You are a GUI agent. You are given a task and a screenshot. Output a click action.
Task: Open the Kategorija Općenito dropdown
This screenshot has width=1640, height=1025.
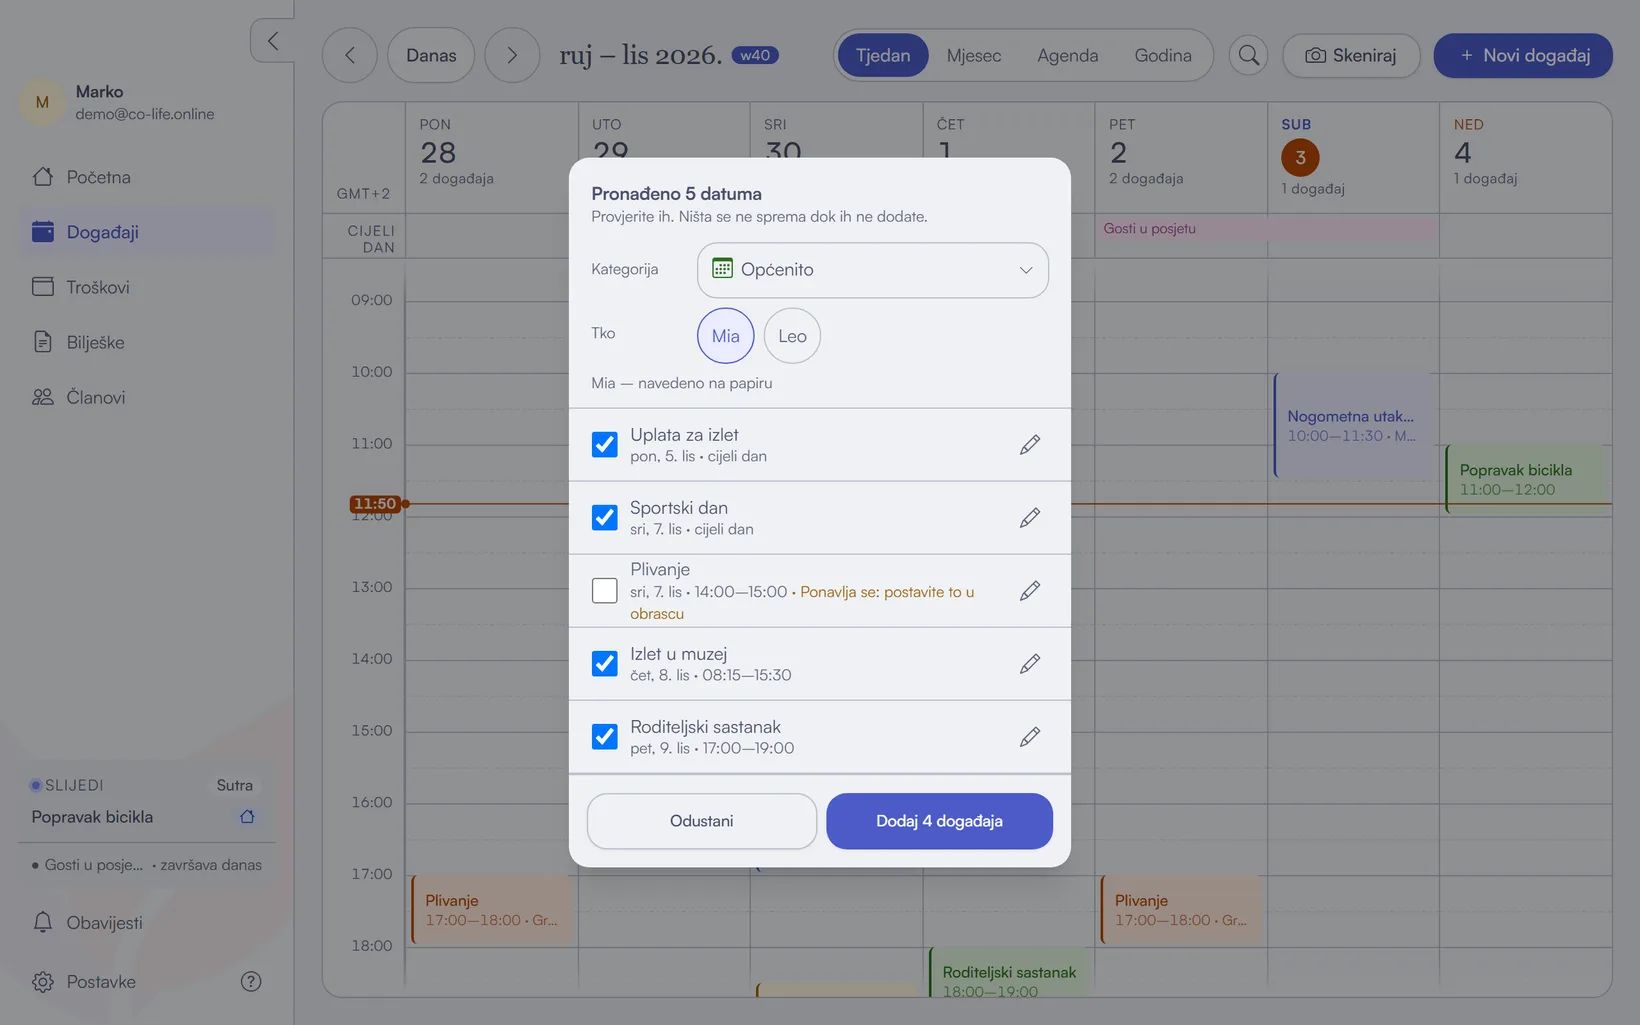click(872, 270)
